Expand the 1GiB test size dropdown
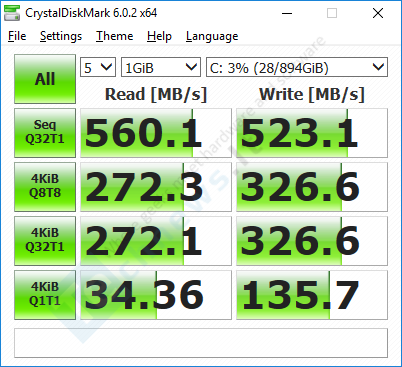Screen dimensions: 402x367 click(161, 67)
